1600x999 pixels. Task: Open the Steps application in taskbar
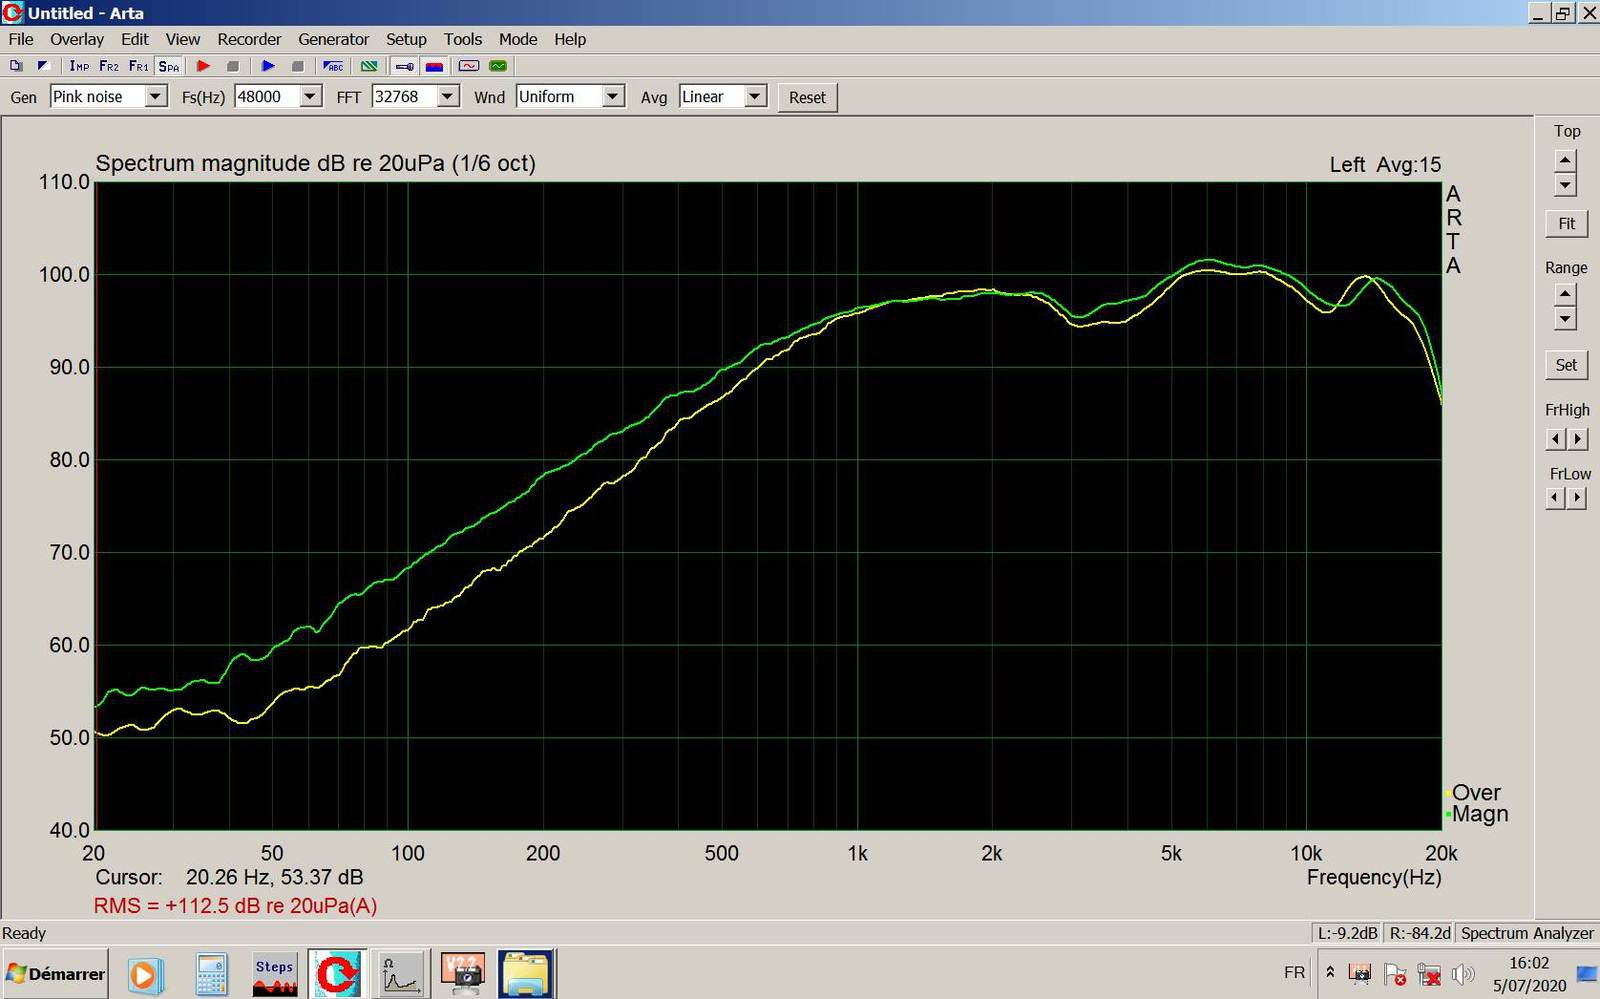(275, 974)
